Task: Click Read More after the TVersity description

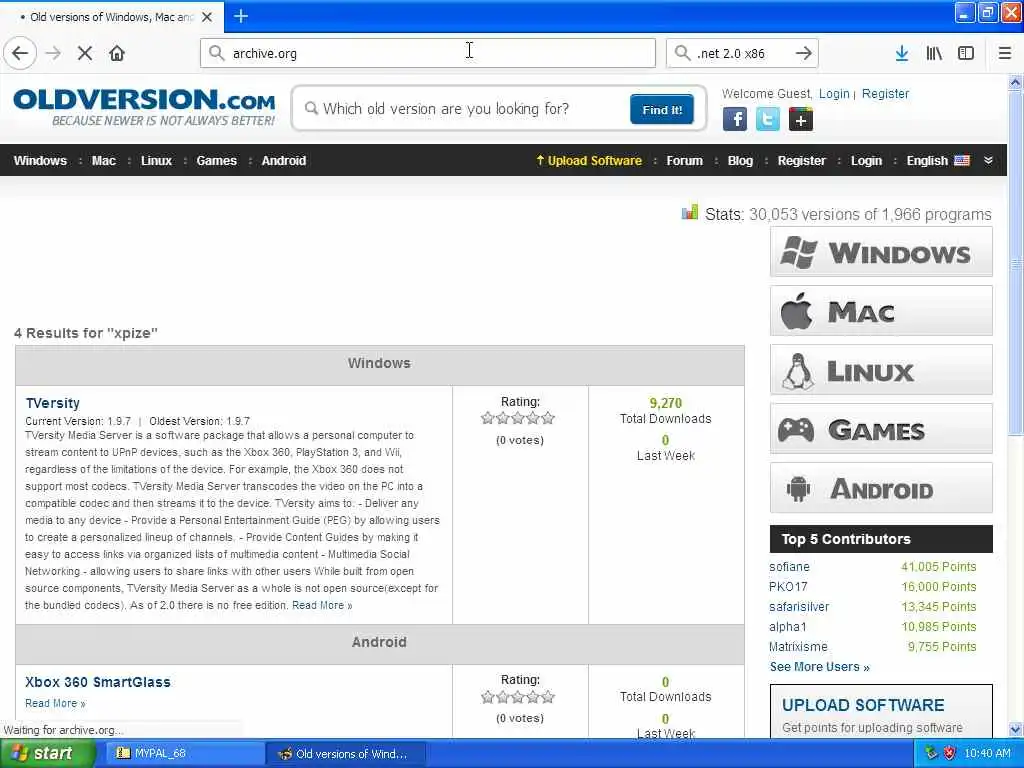Action: [322, 605]
